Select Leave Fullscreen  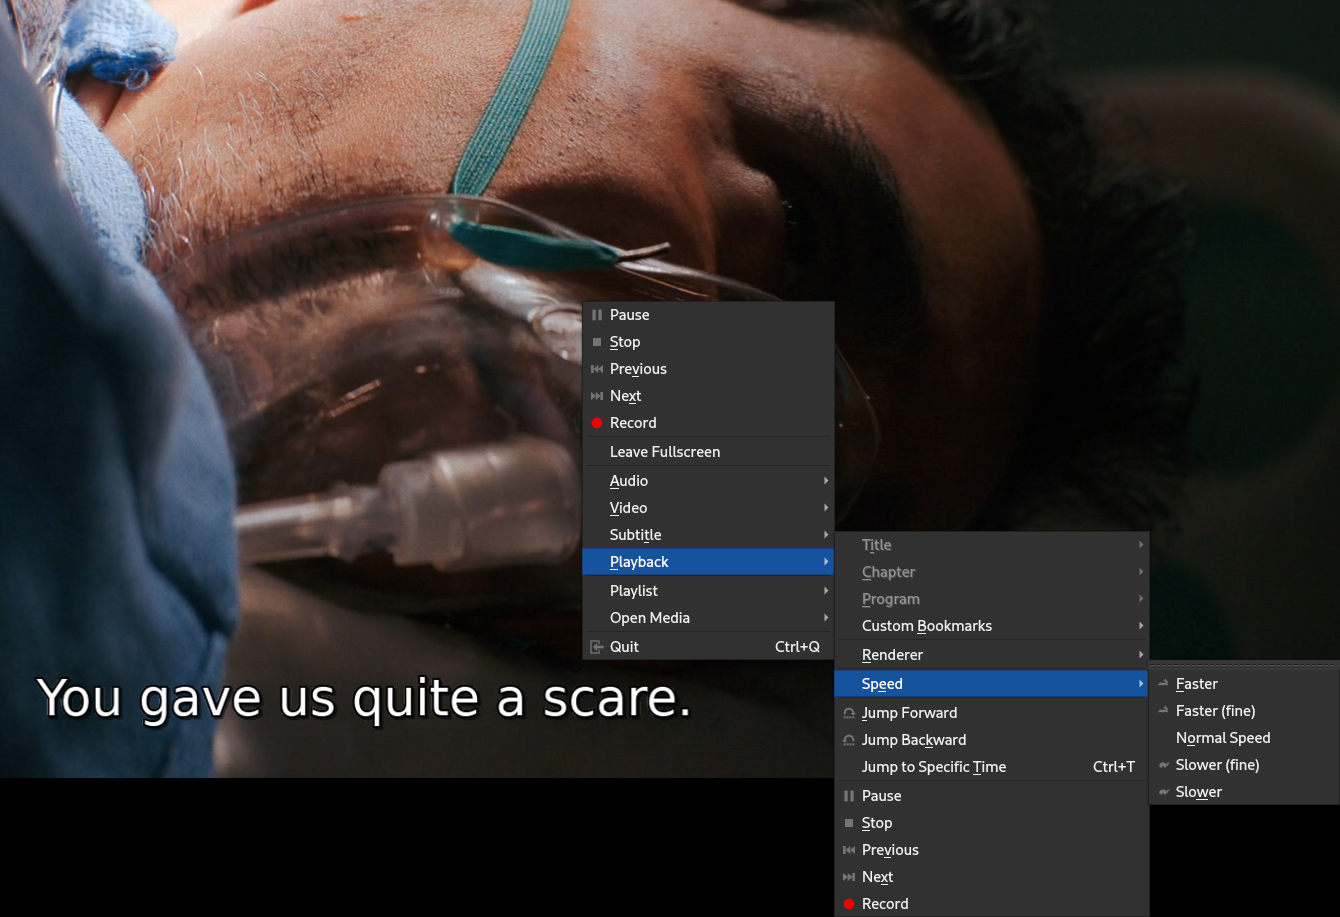point(708,452)
